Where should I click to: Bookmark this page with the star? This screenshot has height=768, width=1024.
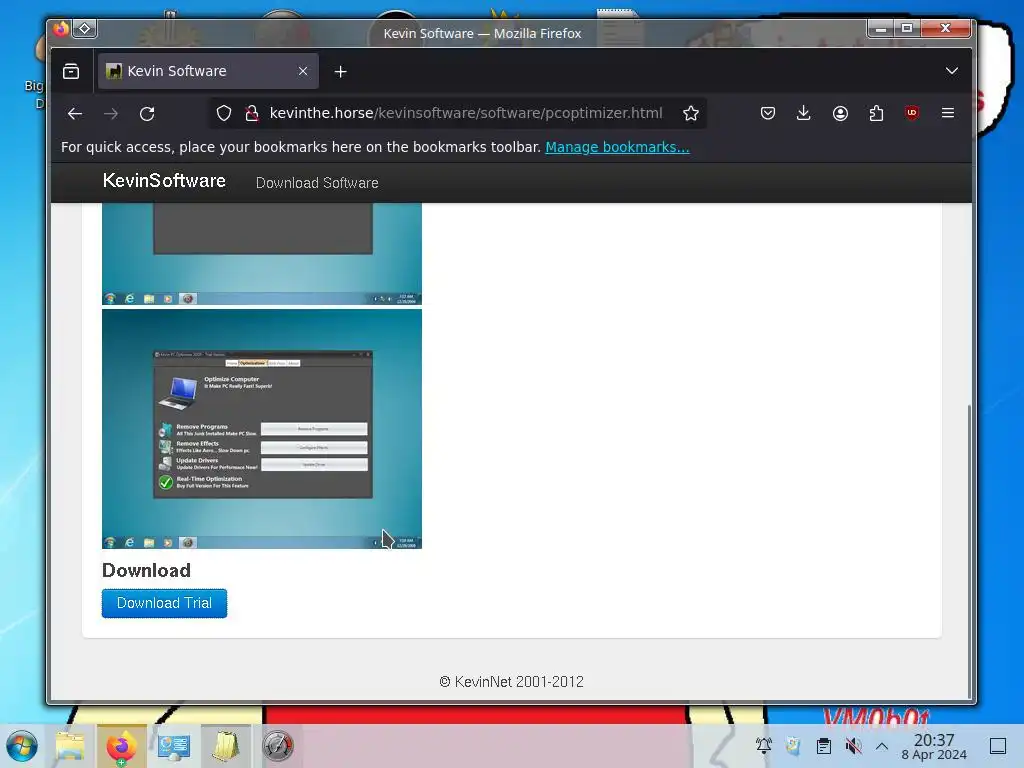(691, 114)
